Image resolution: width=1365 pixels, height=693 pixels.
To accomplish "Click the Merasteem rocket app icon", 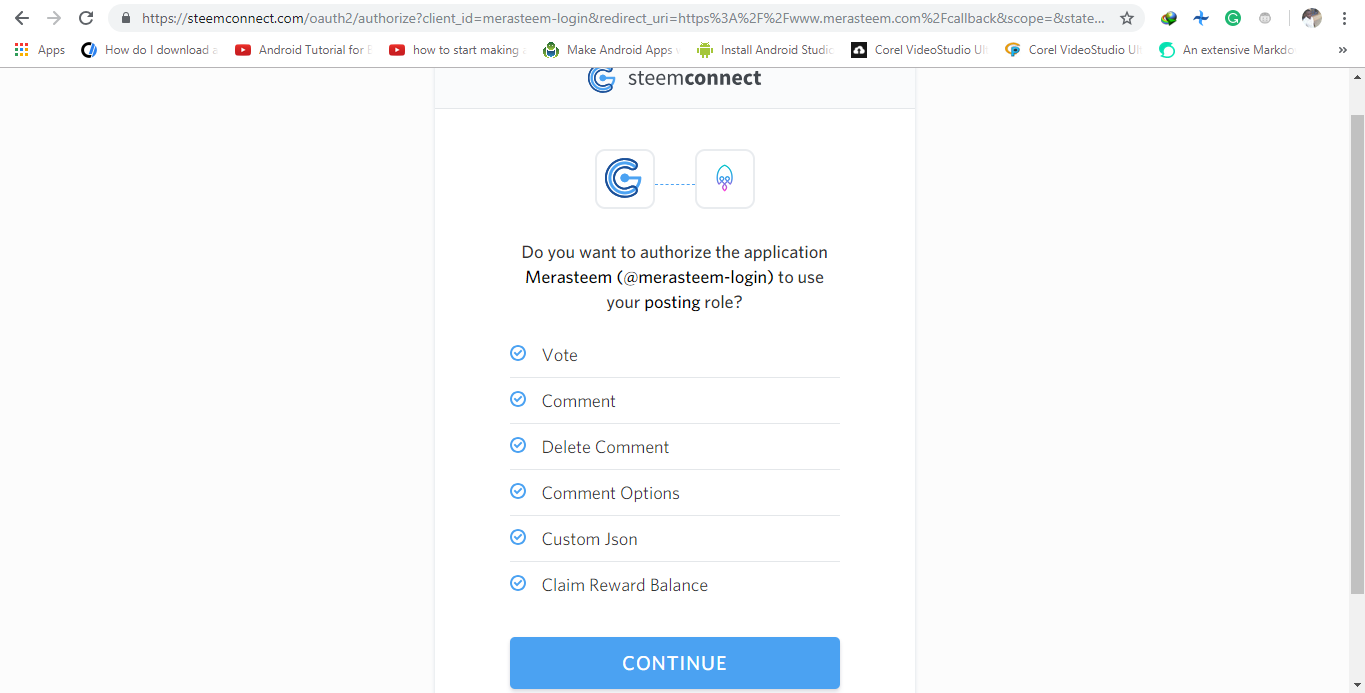I will tap(724, 179).
